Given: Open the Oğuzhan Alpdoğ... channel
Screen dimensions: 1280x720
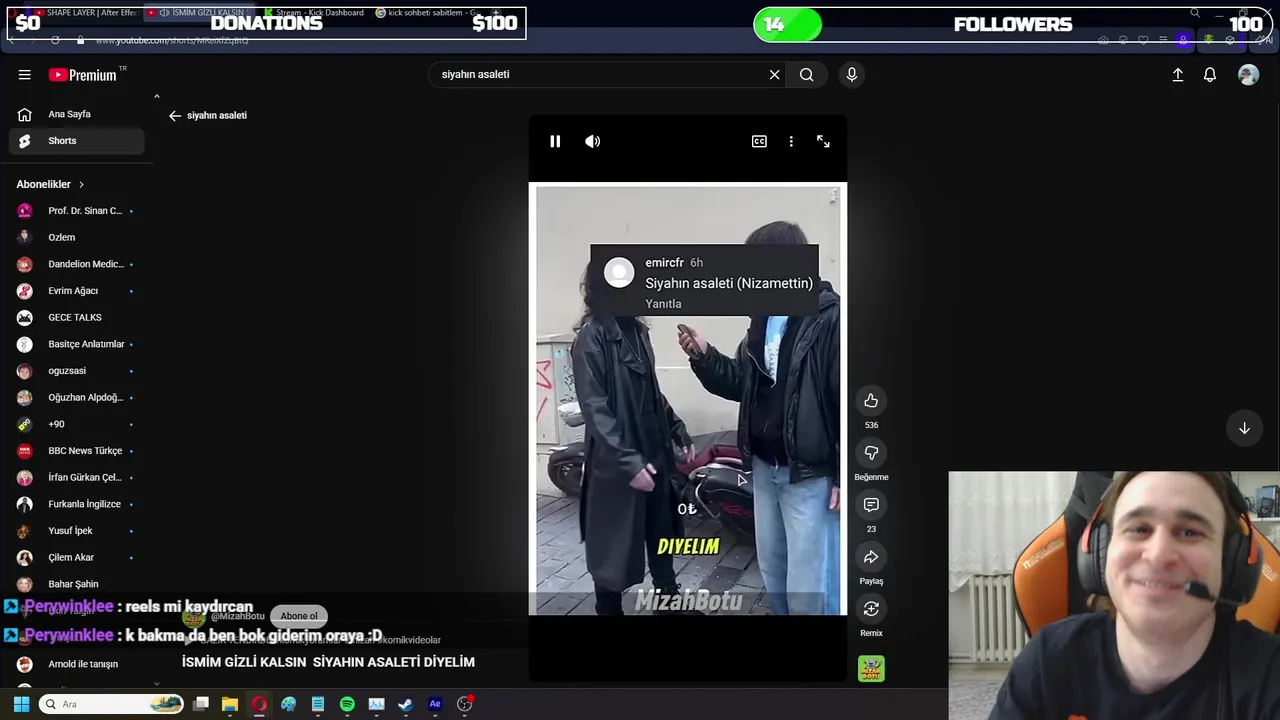Looking at the screenshot, I should tap(76, 398).
